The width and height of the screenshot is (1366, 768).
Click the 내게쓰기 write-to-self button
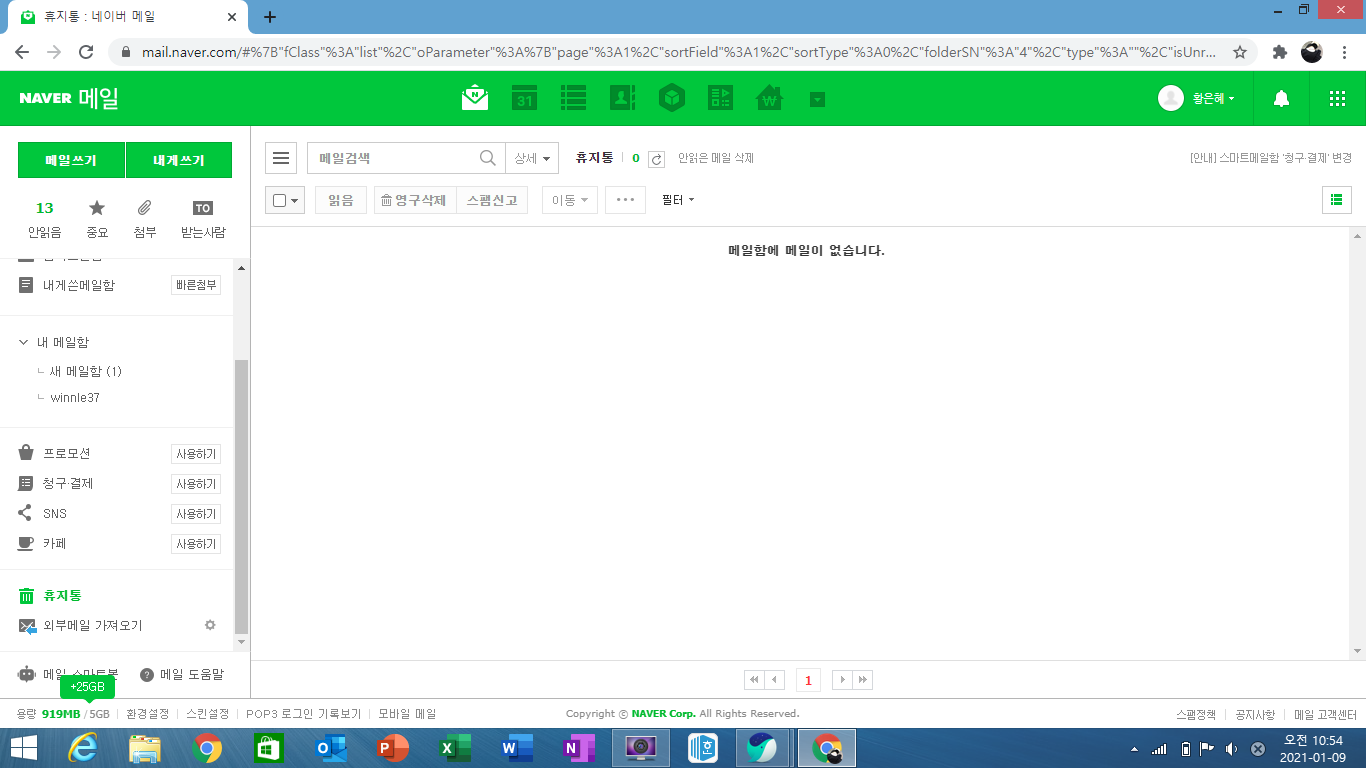(x=179, y=160)
